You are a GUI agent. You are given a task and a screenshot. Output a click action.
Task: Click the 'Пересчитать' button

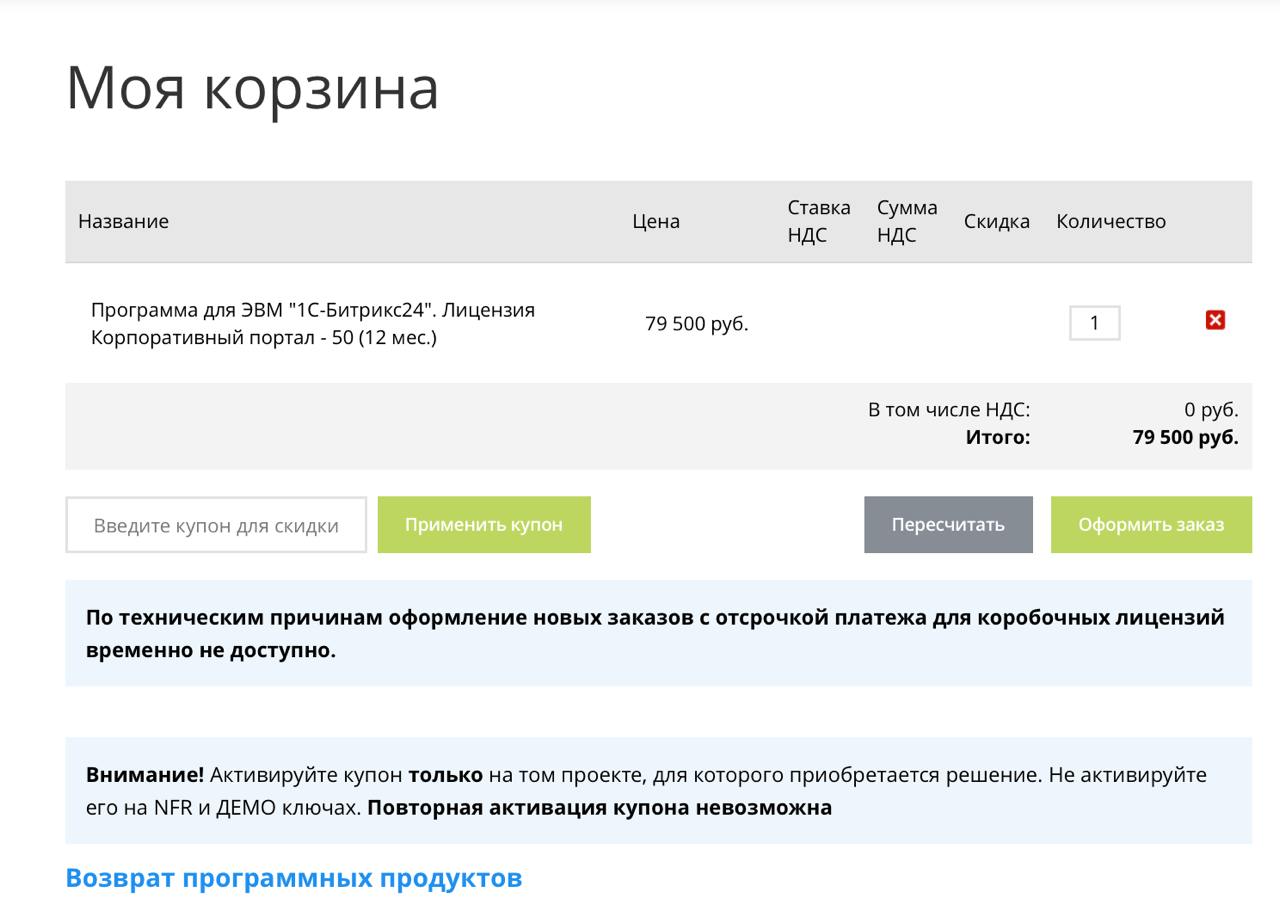tap(948, 525)
